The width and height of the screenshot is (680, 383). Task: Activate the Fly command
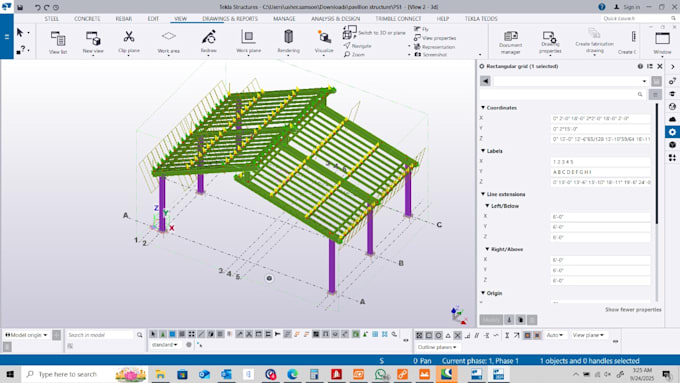422,29
